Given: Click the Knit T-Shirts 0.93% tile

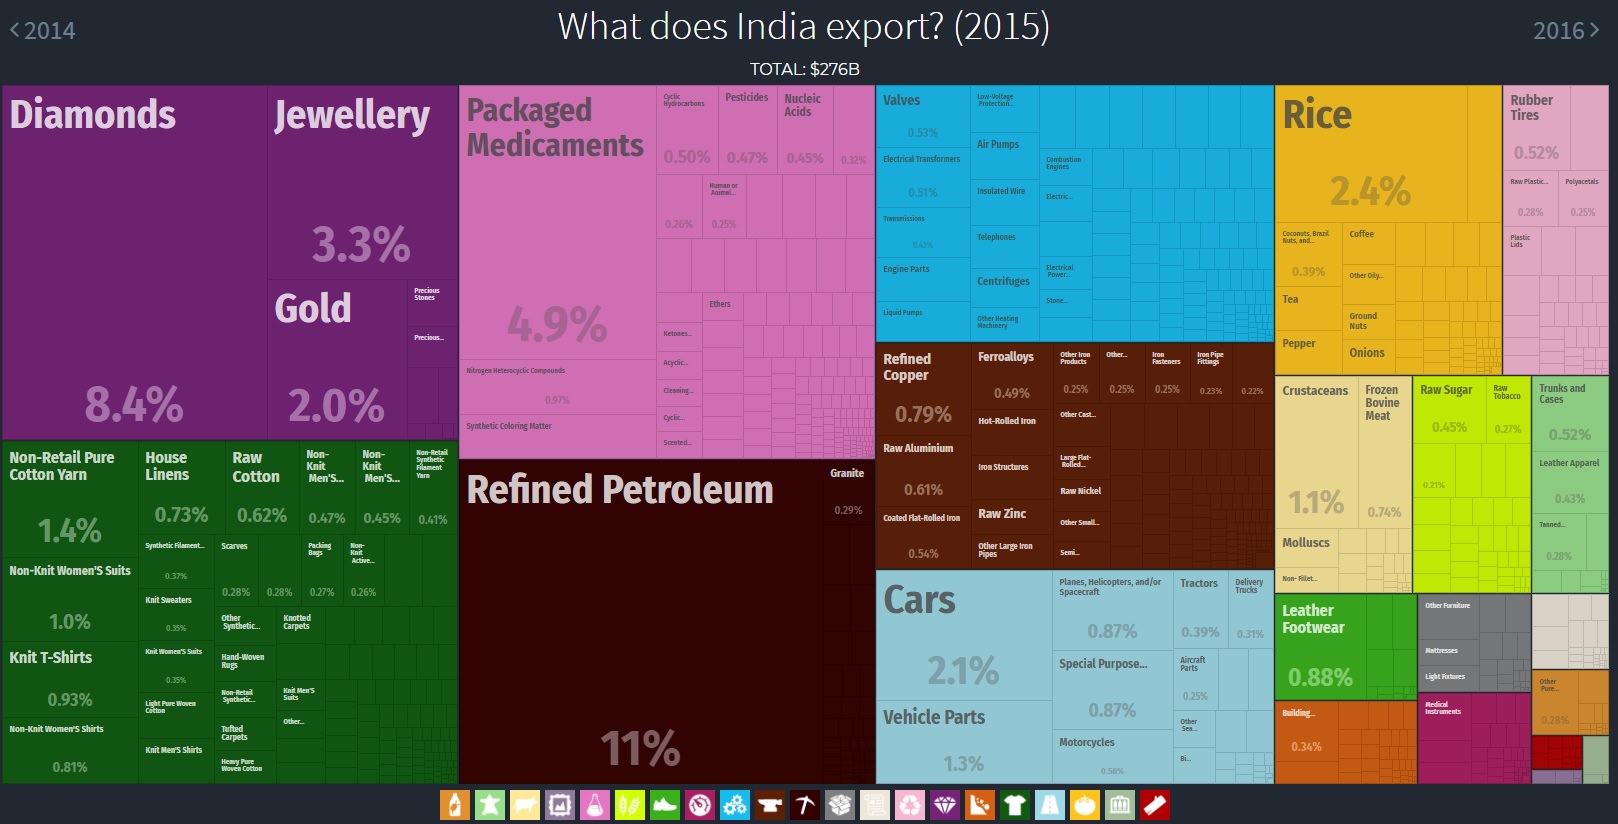Looking at the screenshot, I should 70,681.
